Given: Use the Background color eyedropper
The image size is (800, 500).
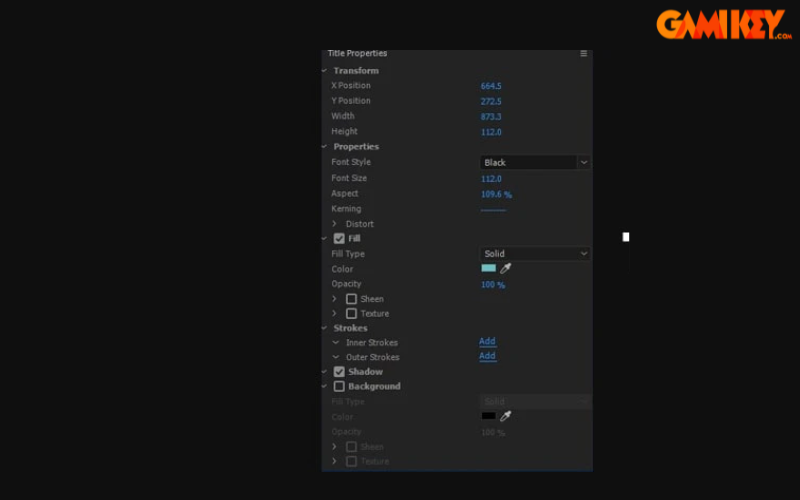Looking at the screenshot, I should click(505, 416).
